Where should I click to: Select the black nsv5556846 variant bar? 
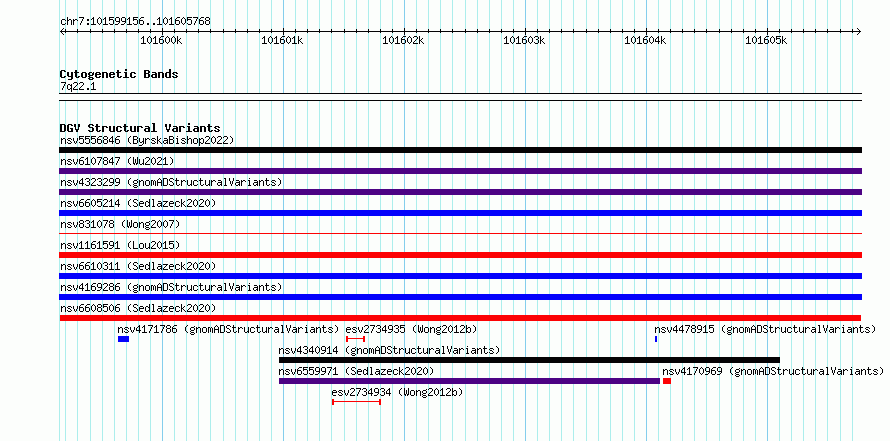pyautogui.click(x=460, y=150)
